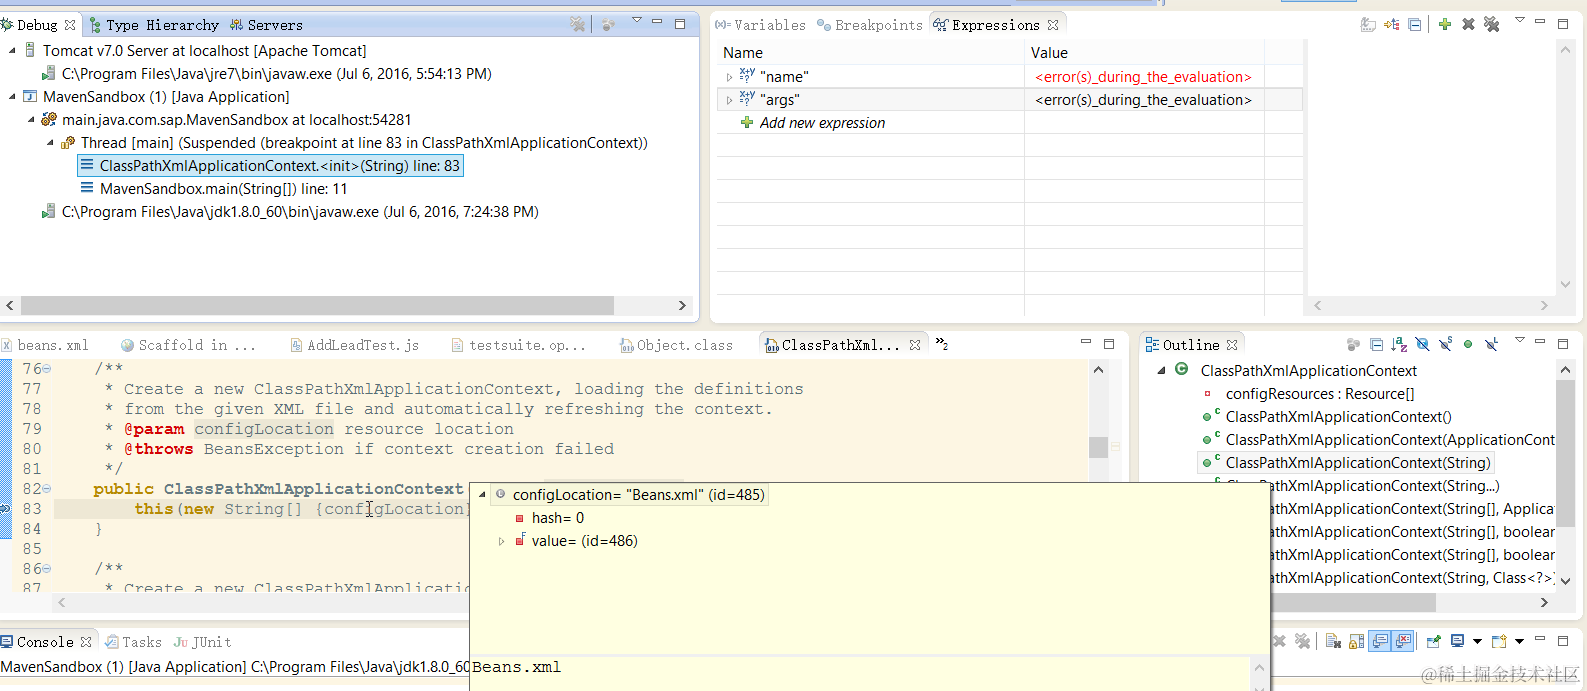Toggle Hide Static Members in Outline
Screen dimensions: 1587x691
1445,345
